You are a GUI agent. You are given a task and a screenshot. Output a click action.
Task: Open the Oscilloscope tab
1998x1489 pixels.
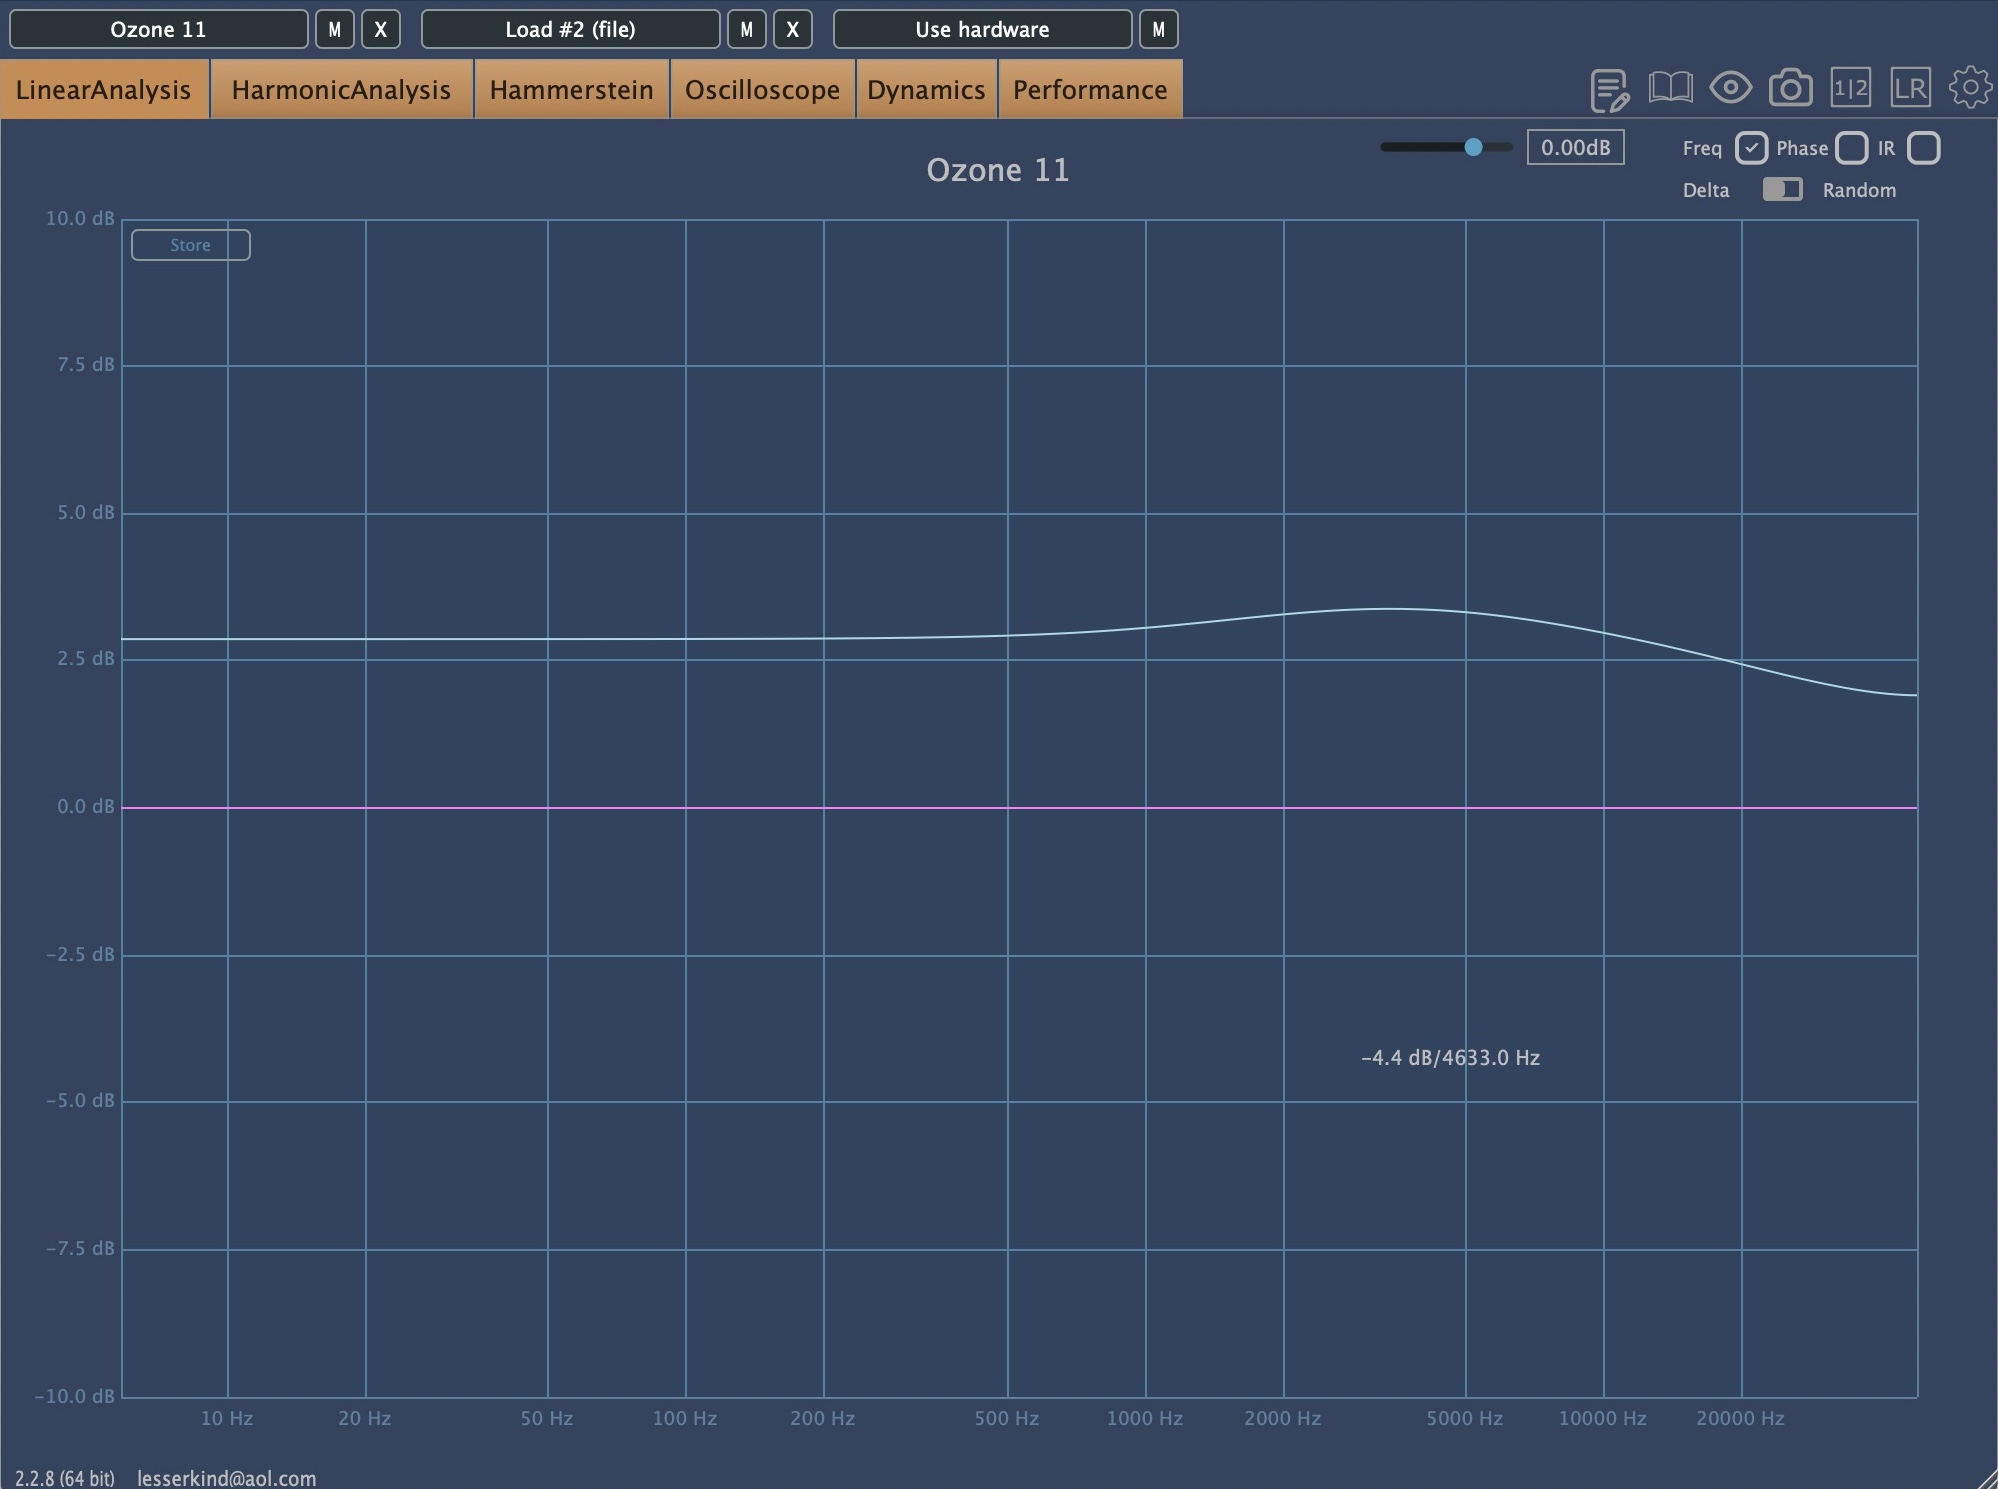click(x=762, y=89)
